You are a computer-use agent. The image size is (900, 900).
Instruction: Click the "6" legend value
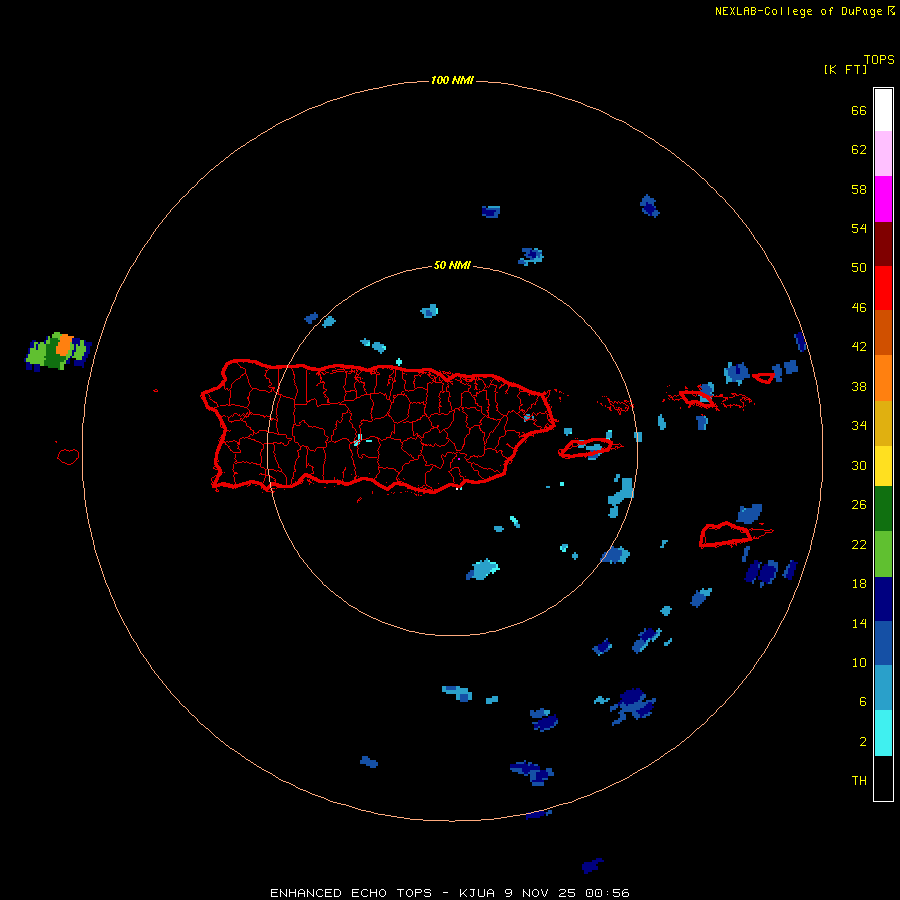[863, 702]
